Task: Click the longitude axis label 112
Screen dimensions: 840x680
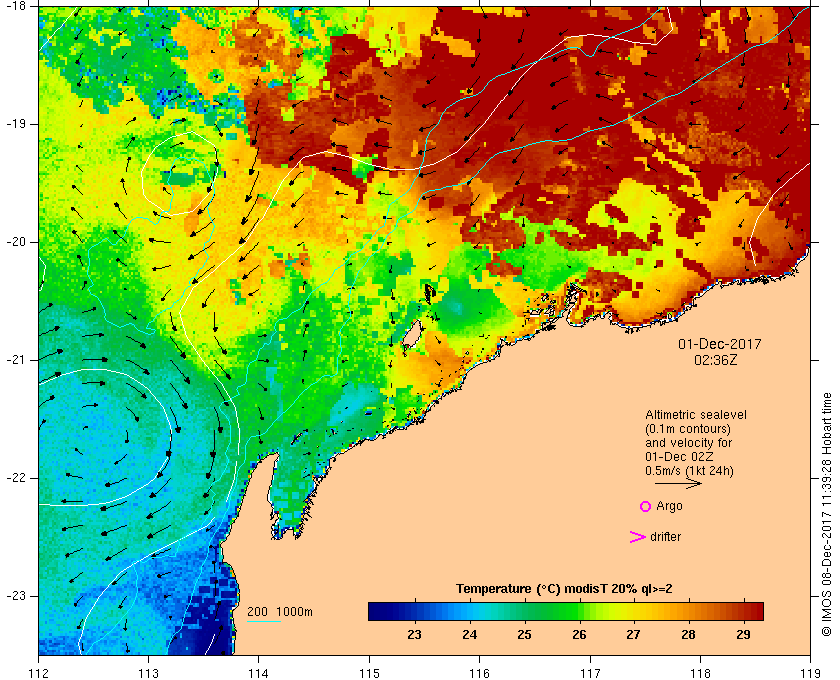Action: click(39, 673)
